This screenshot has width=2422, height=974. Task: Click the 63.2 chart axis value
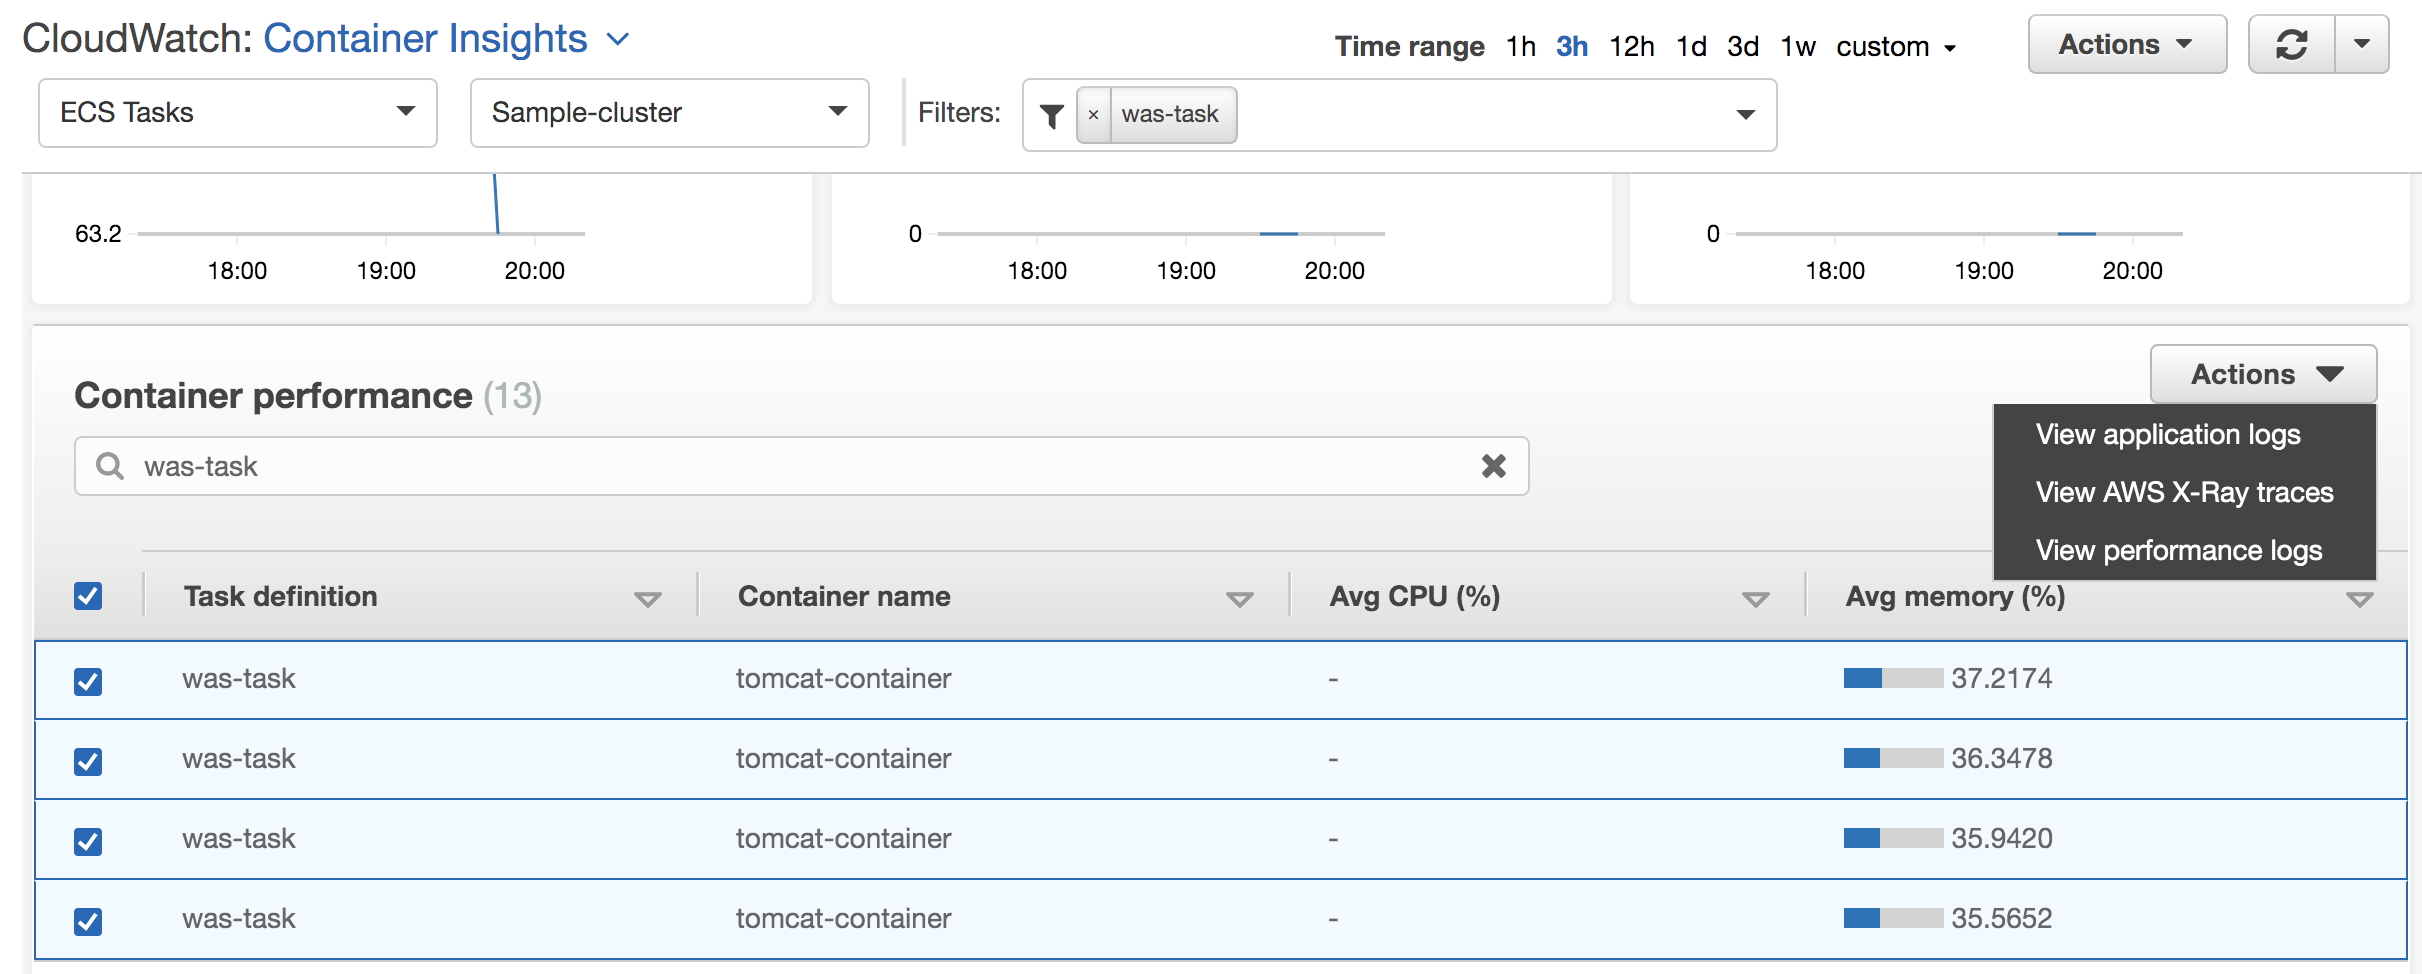(98, 234)
